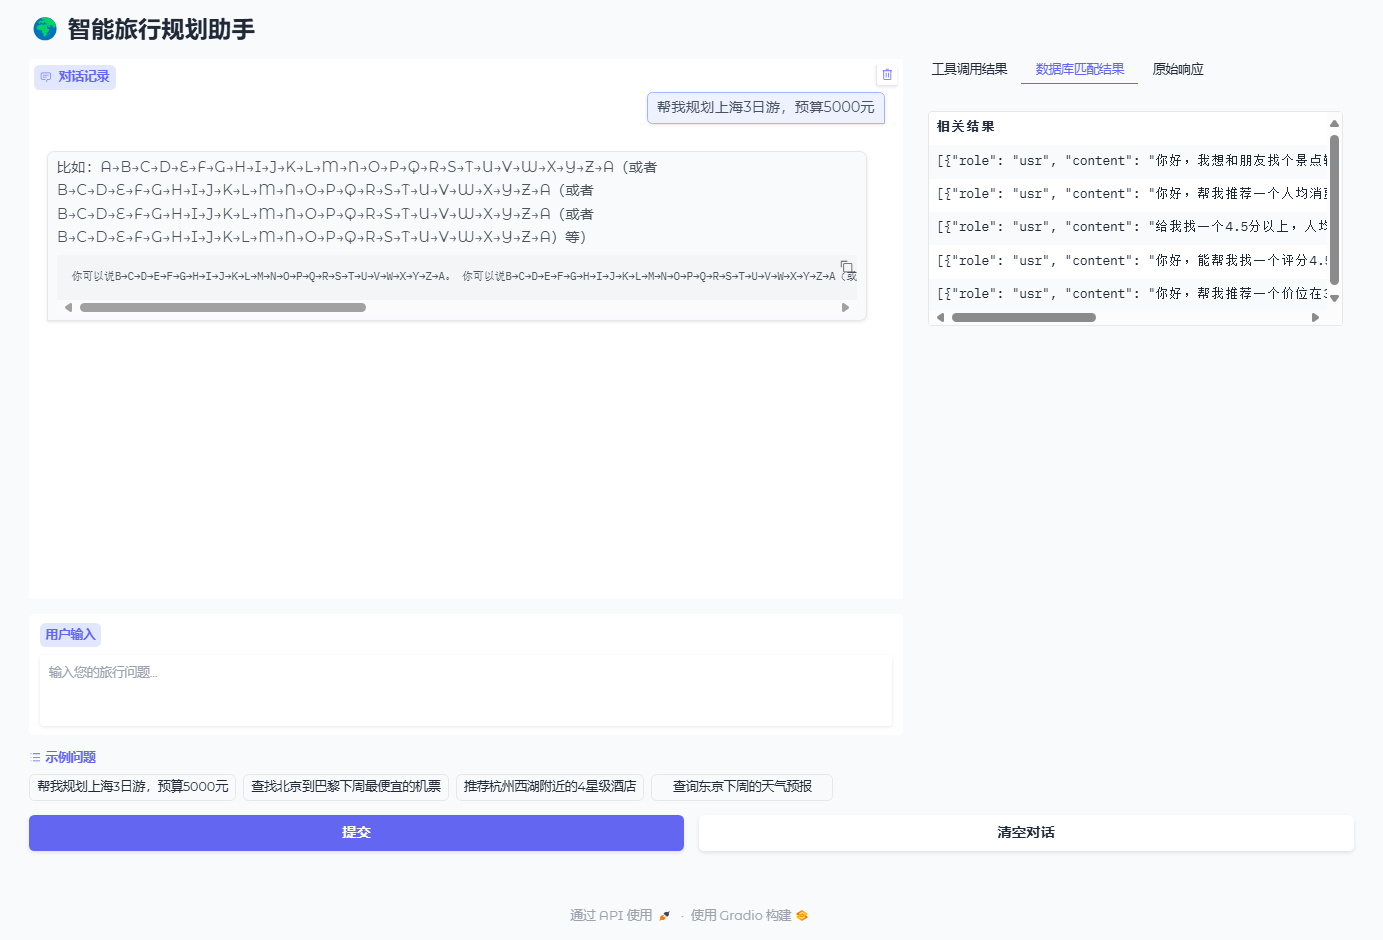Select the 数据库匹配结果 tab

pyautogui.click(x=1080, y=69)
